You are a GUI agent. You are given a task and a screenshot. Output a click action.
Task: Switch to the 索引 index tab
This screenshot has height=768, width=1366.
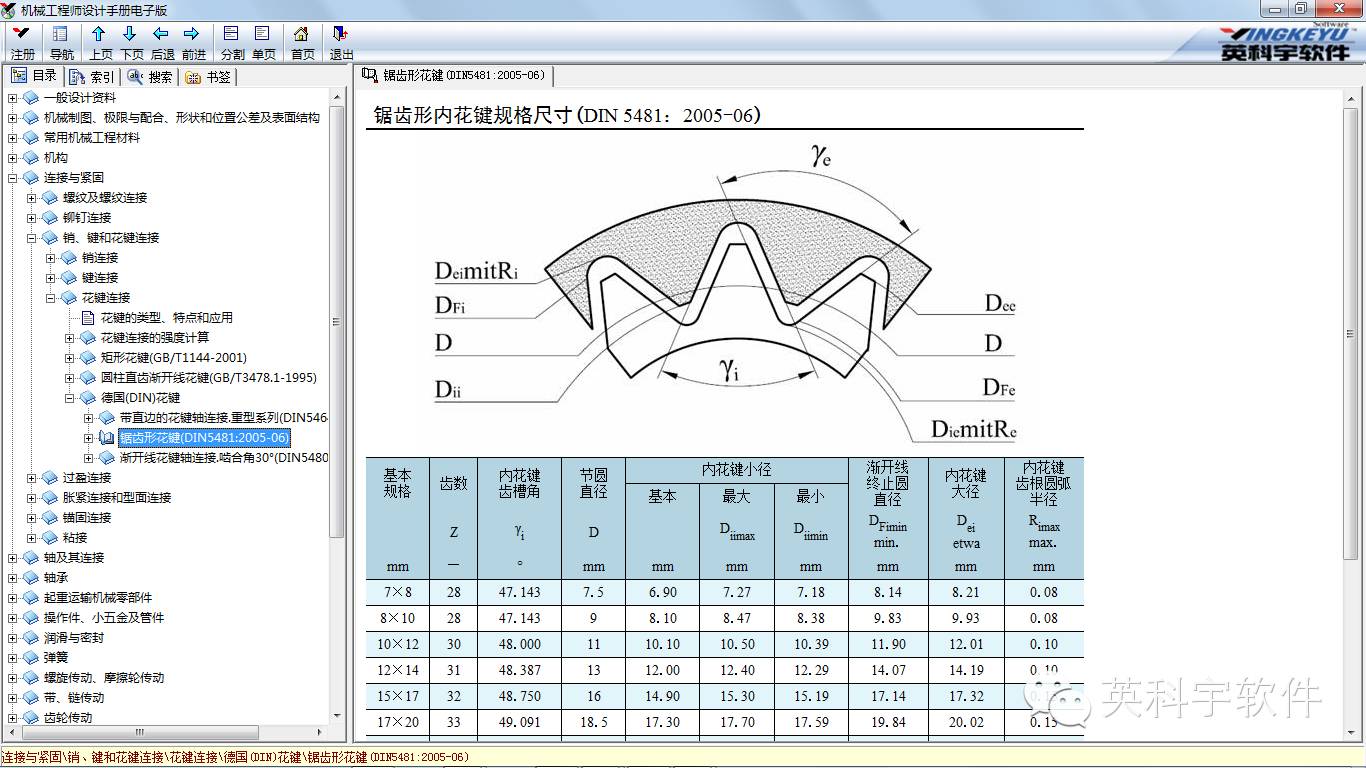[92, 77]
